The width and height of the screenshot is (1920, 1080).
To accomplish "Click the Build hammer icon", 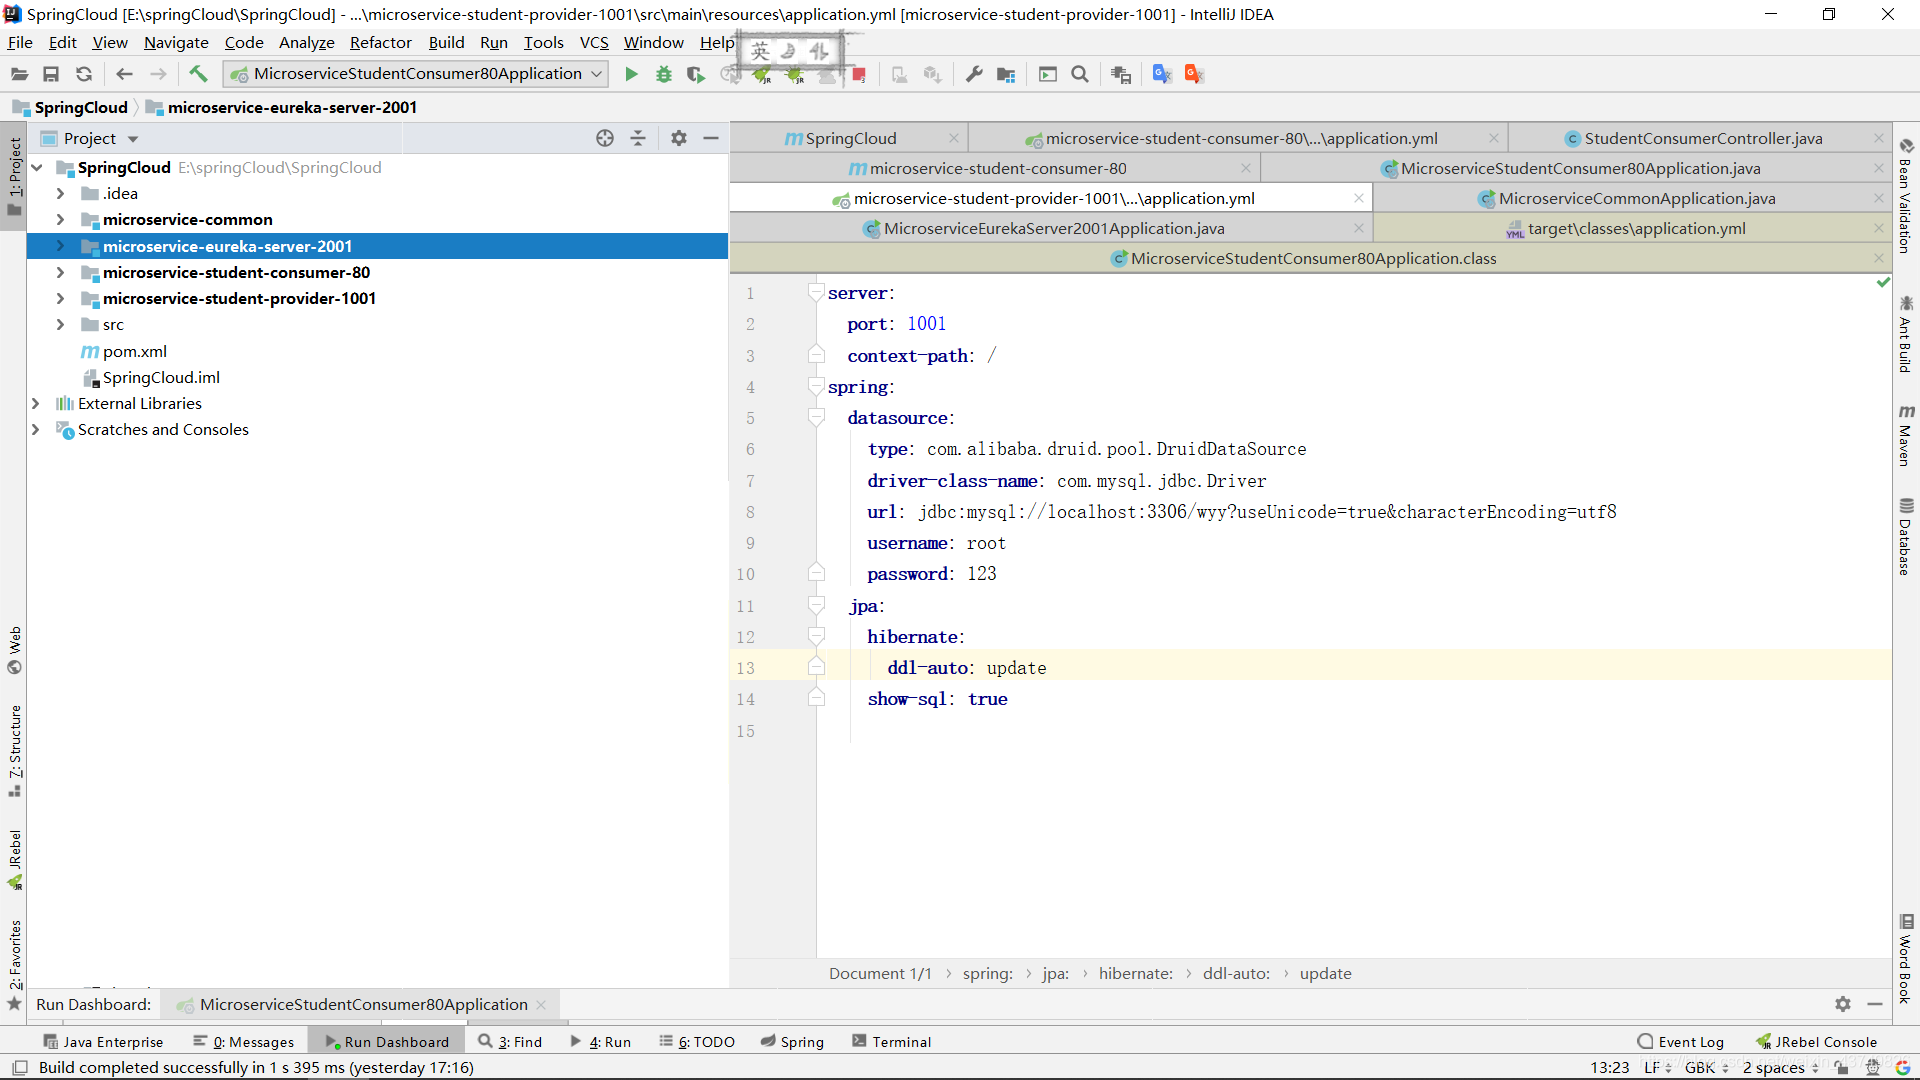I will click(198, 74).
